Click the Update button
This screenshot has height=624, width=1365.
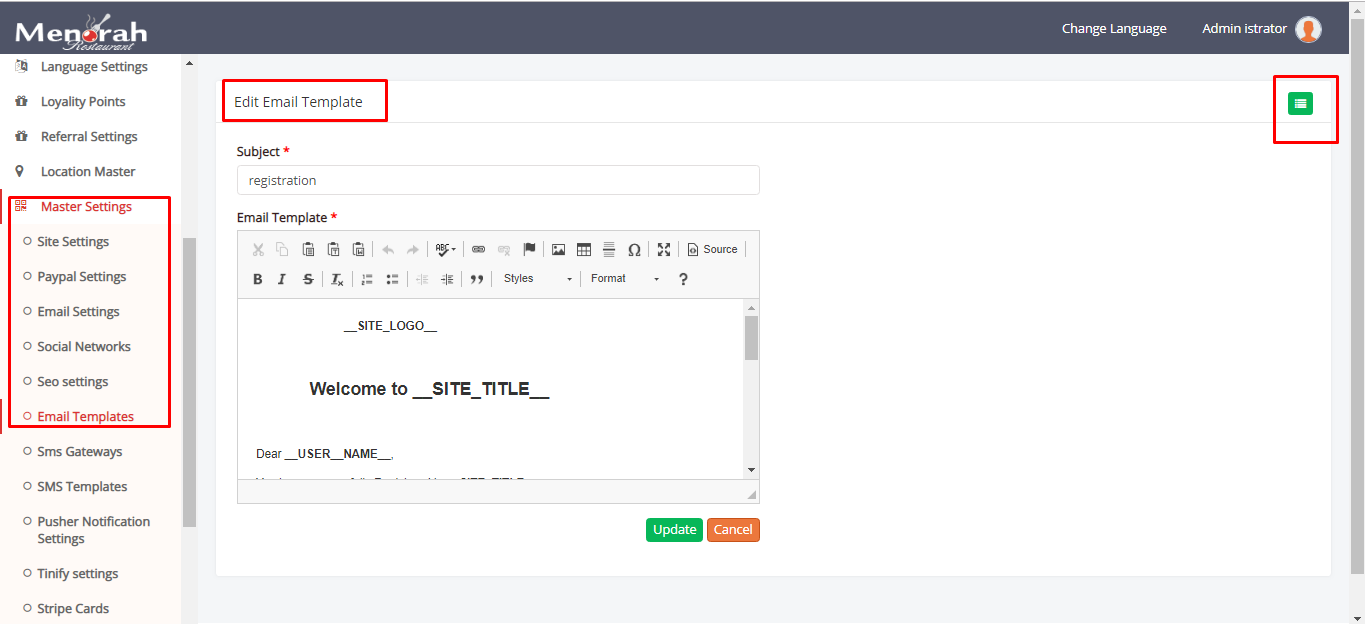pos(674,530)
